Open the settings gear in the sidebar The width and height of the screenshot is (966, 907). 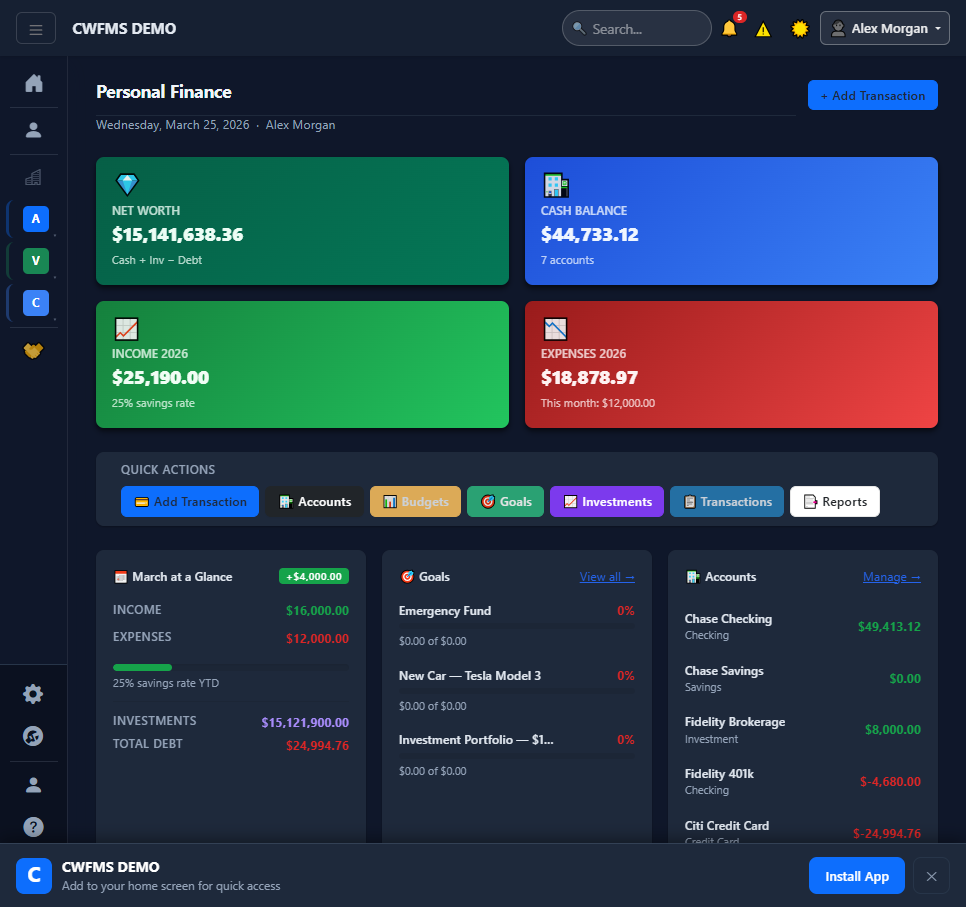coord(32,693)
